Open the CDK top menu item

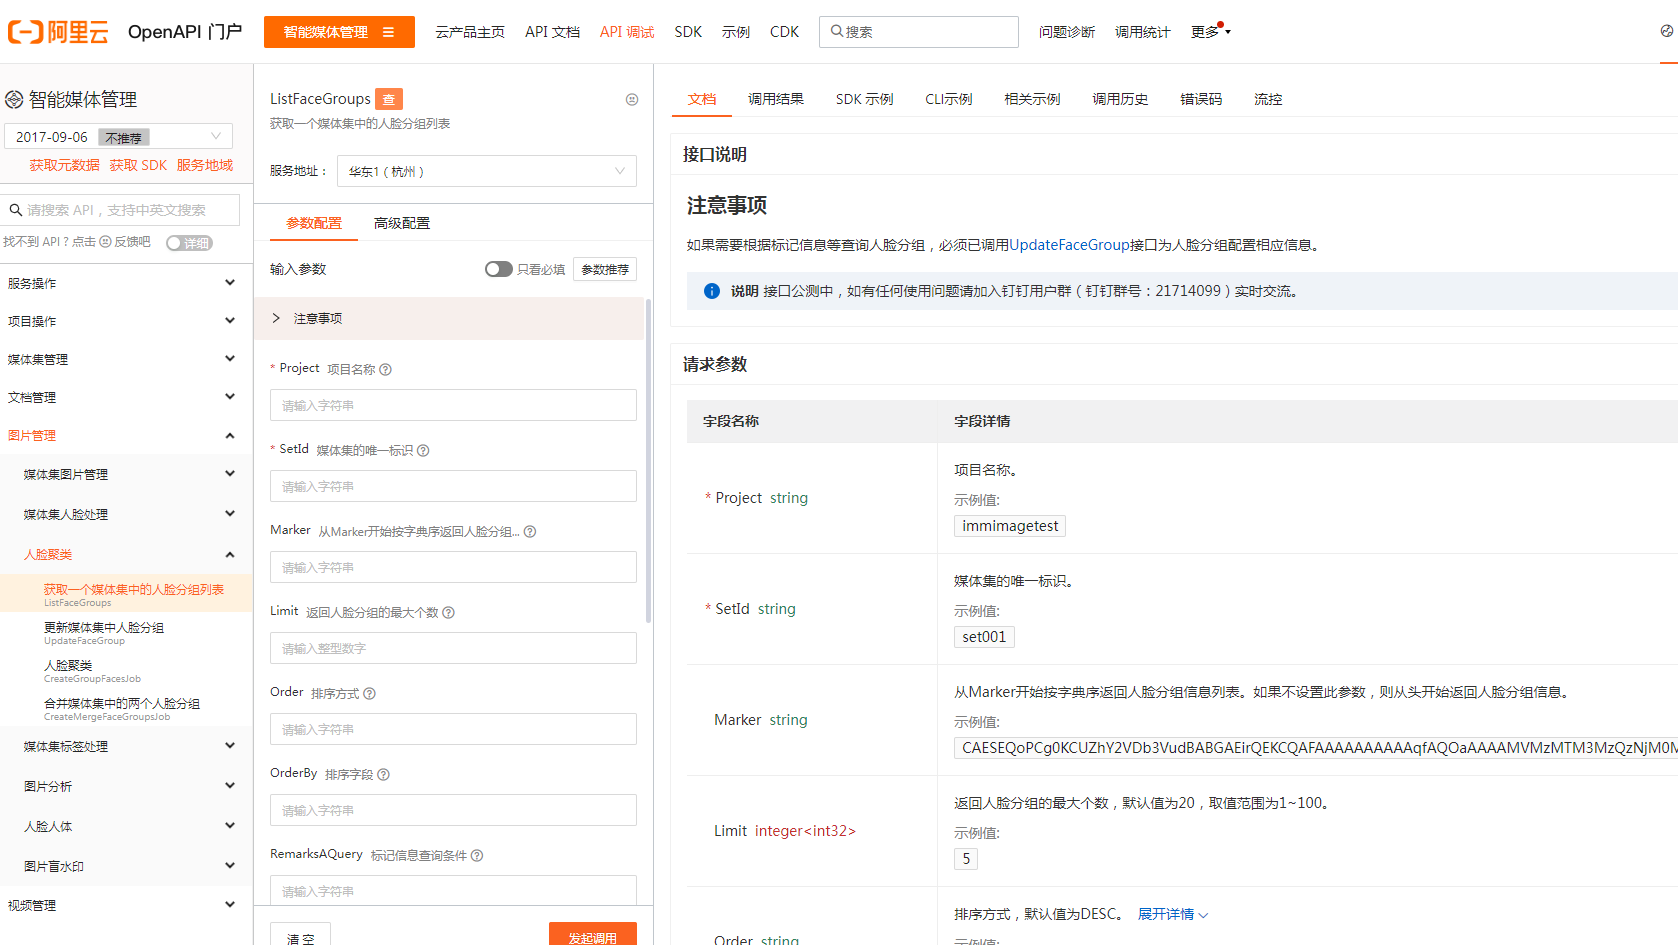(x=784, y=32)
